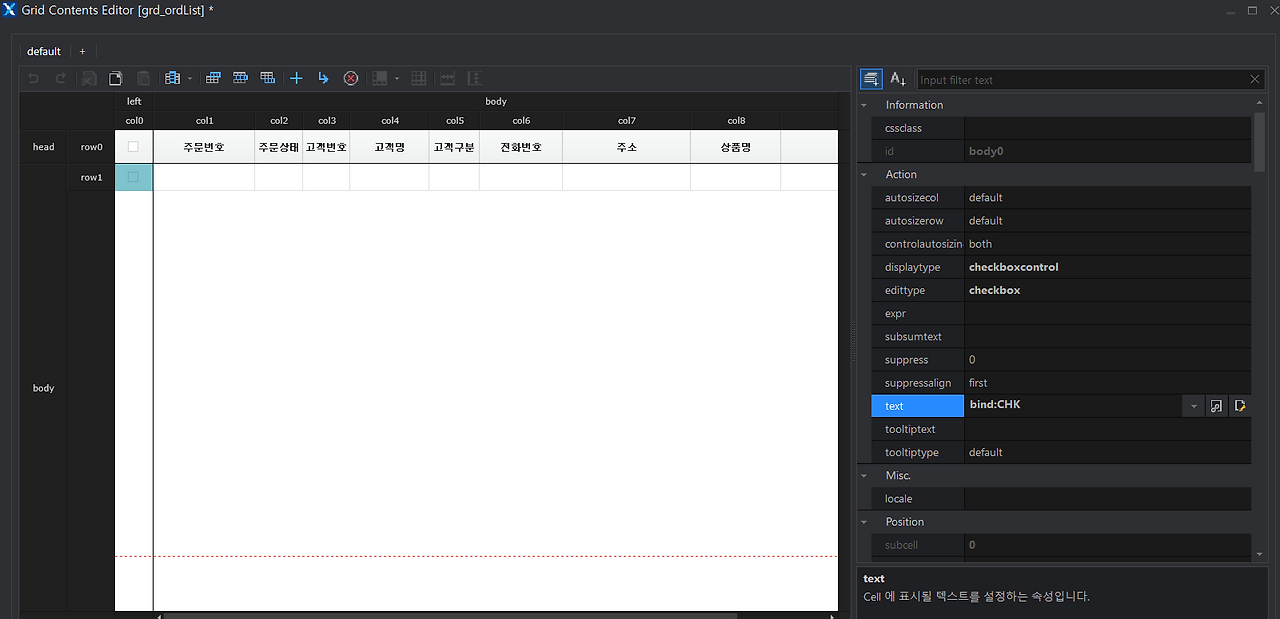Click the edit expression icon beside bind:CHK
This screenshot has height=619, width=1280.
tap(1242, 405)
